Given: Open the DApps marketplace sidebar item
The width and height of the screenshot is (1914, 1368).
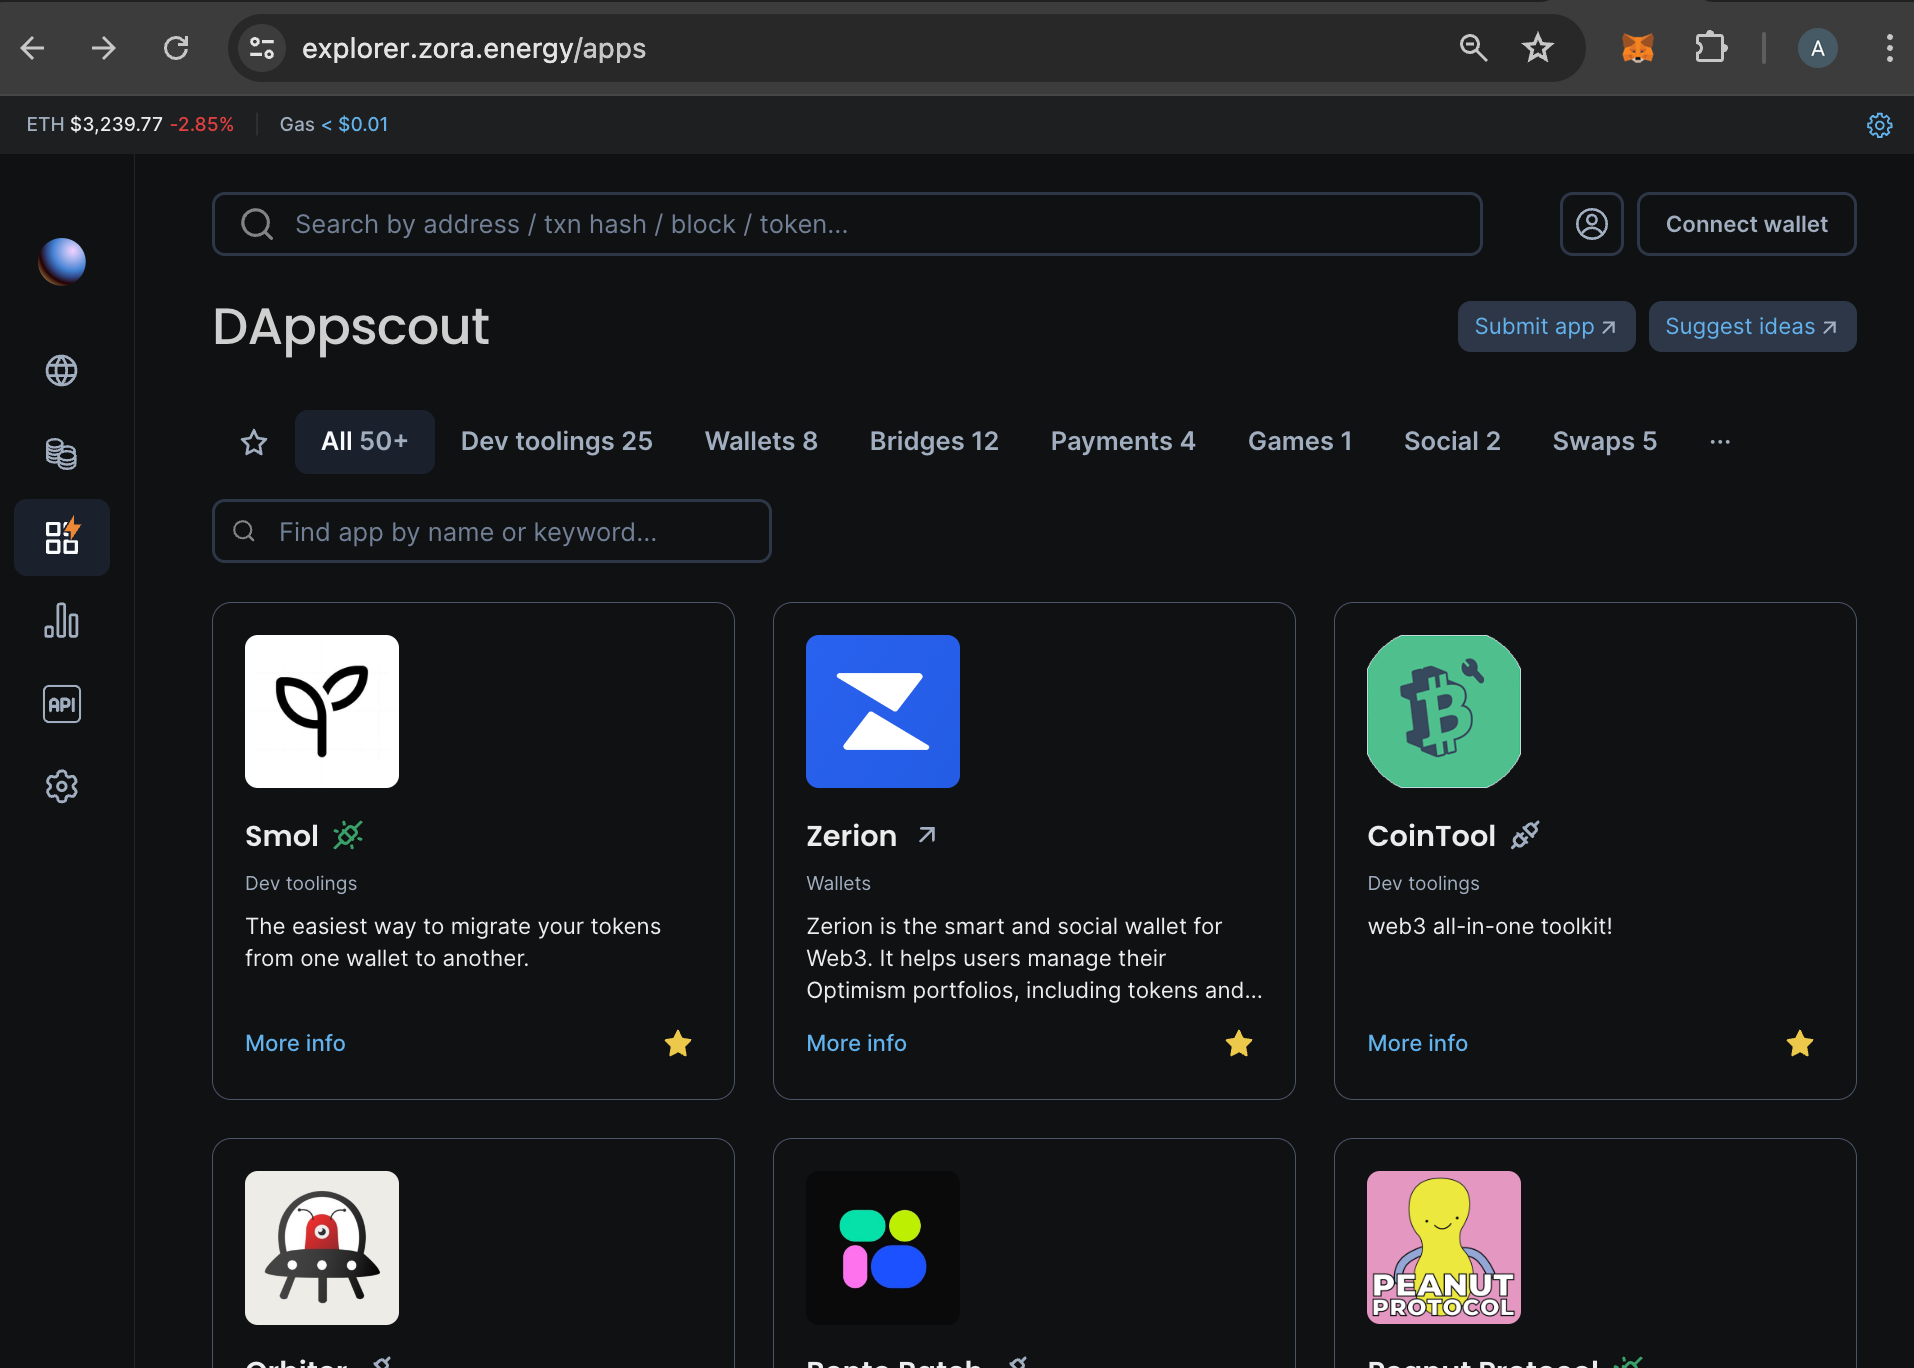Looking at the screenshot, I should 62,537.
